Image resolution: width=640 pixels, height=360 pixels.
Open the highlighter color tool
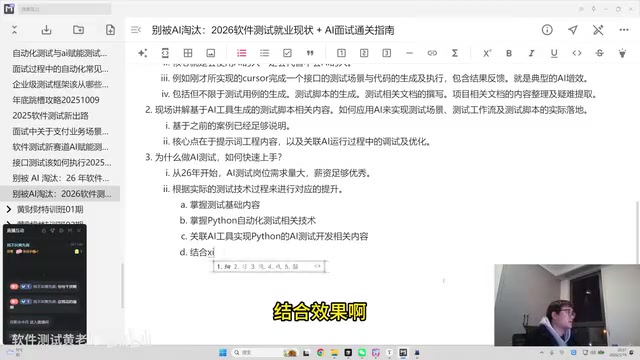622,53
